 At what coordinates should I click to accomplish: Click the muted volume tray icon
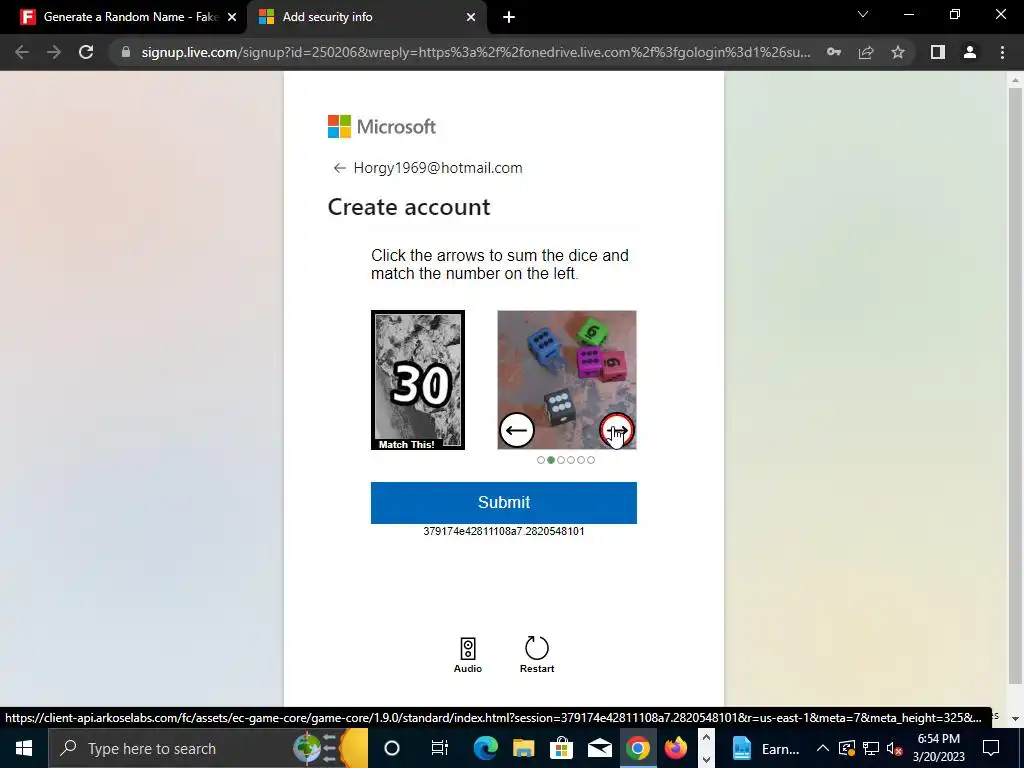[x=895, y=748]
